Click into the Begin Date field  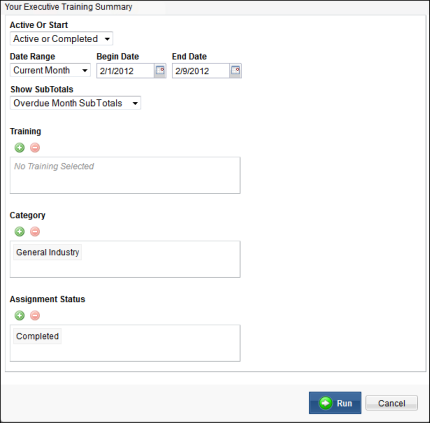(125, 71)
